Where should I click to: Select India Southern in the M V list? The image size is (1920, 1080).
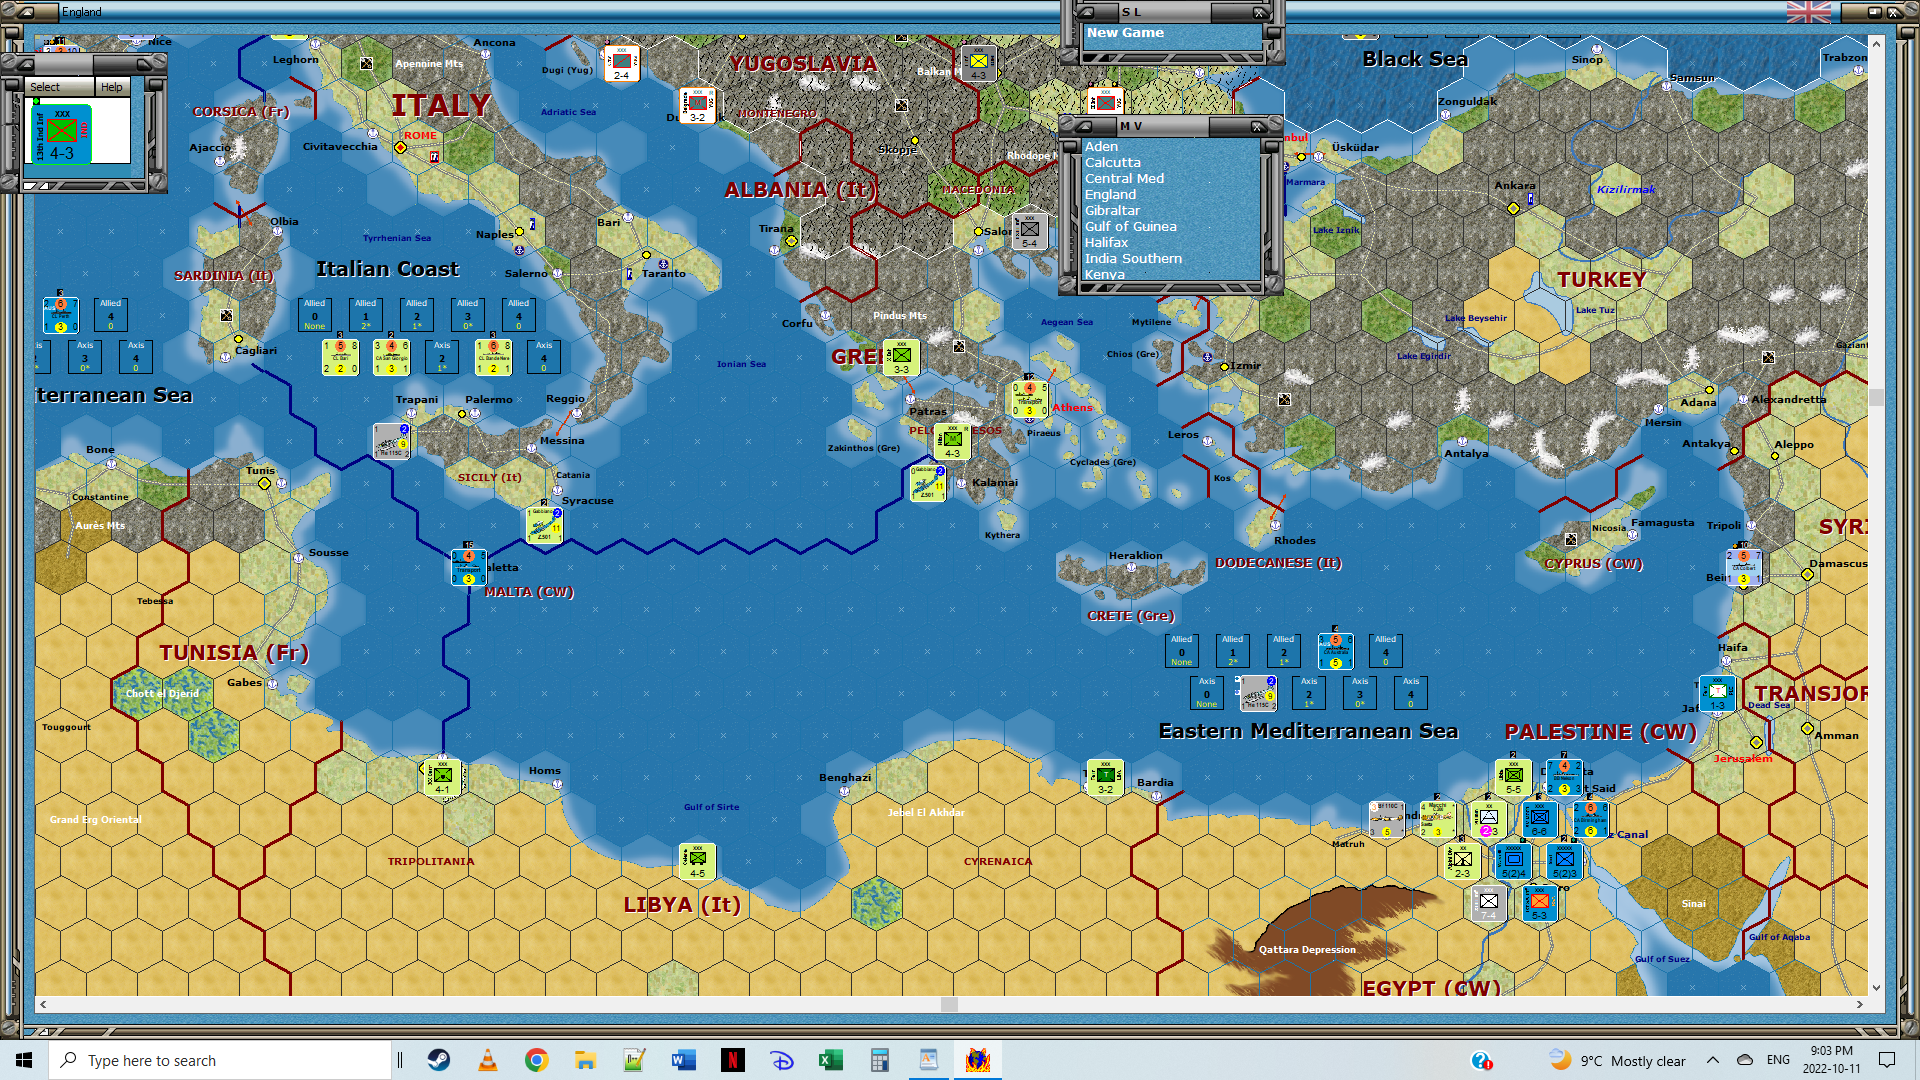point(1133,258)
